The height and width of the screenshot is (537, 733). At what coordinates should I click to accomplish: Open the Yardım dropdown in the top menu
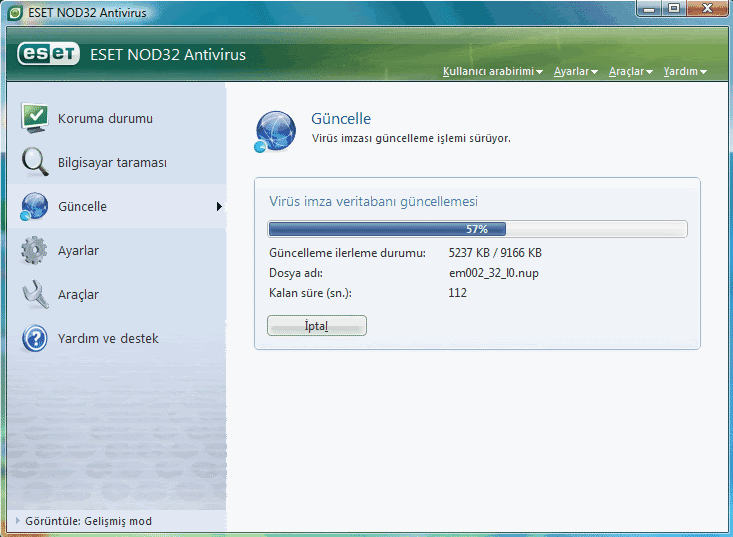coord(685,72)
